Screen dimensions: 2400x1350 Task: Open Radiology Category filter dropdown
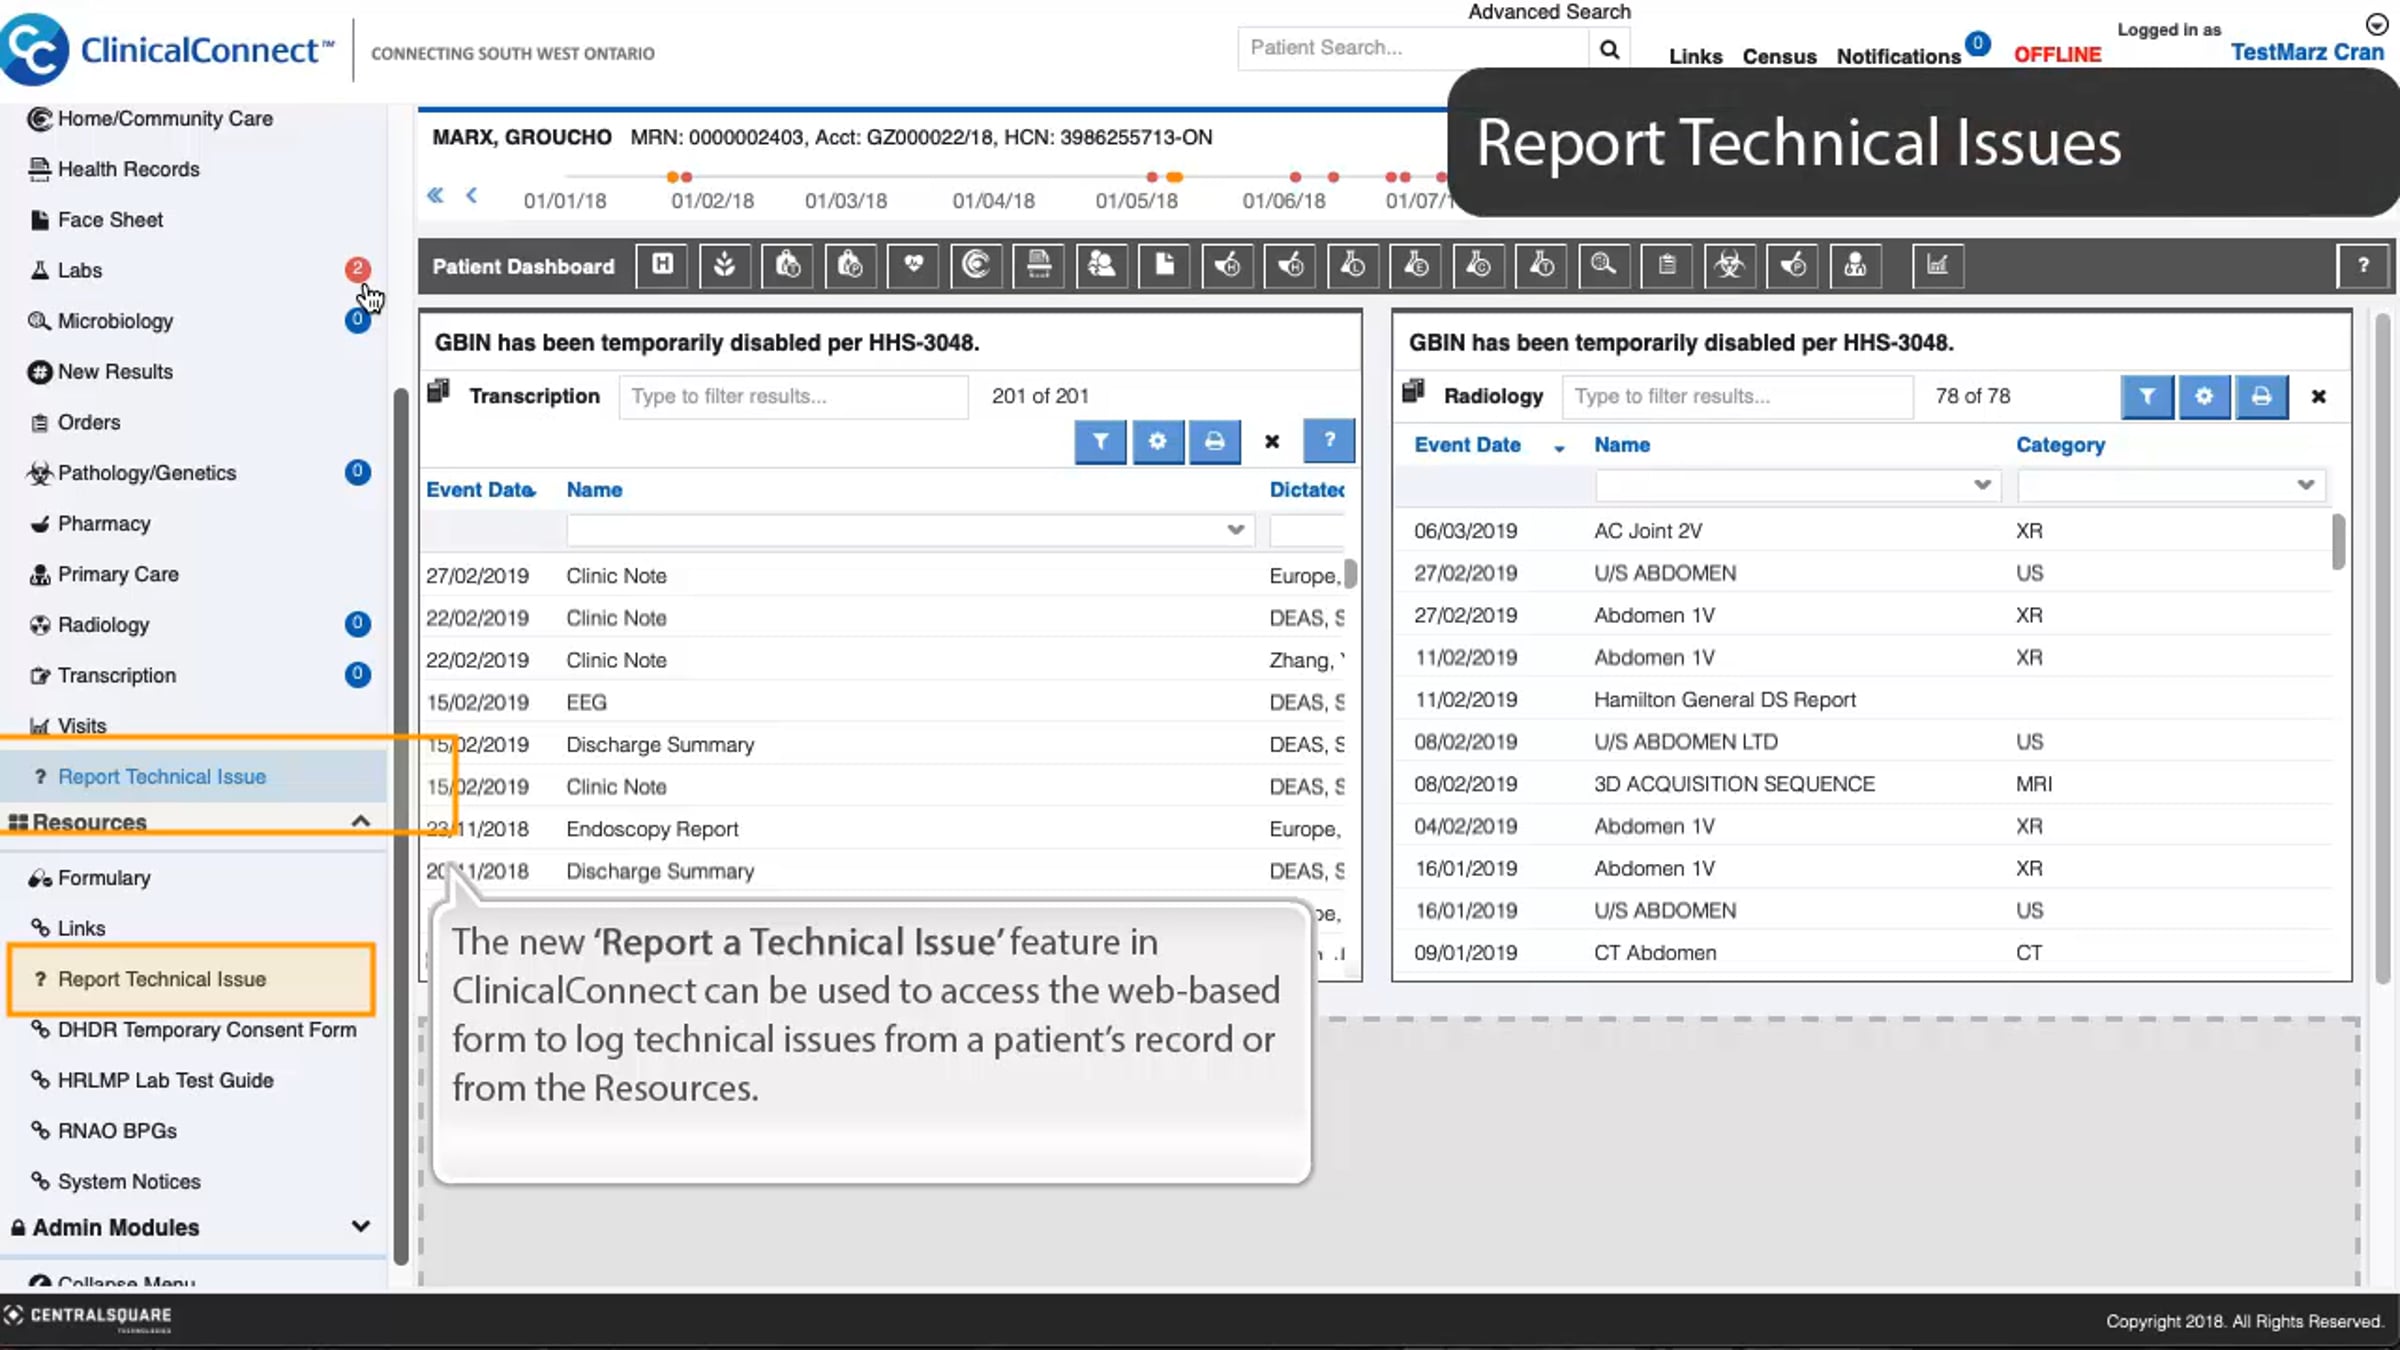[x=2306, y=485]
